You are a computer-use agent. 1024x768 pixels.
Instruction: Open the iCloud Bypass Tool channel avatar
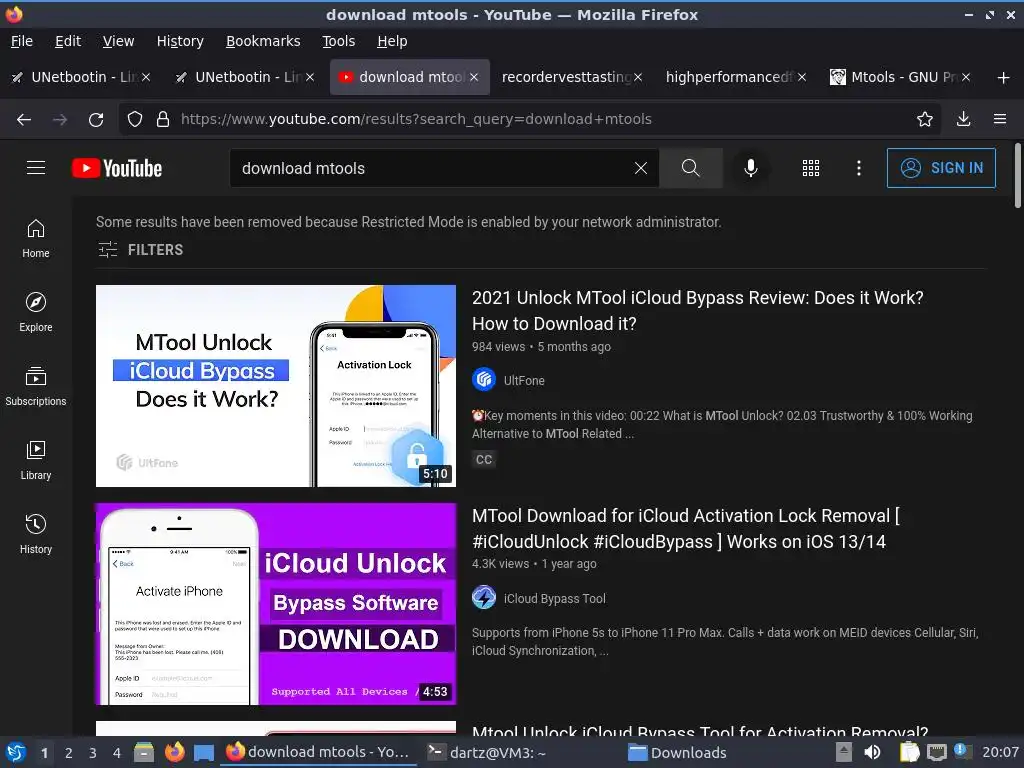click(484, 598)
